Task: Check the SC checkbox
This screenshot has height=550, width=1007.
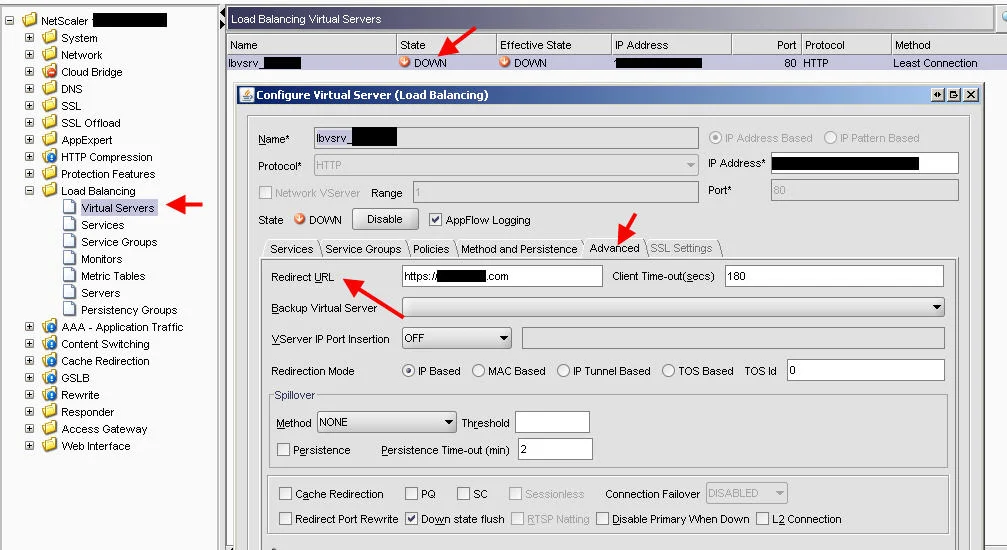Action: click(x=463, y=493)
